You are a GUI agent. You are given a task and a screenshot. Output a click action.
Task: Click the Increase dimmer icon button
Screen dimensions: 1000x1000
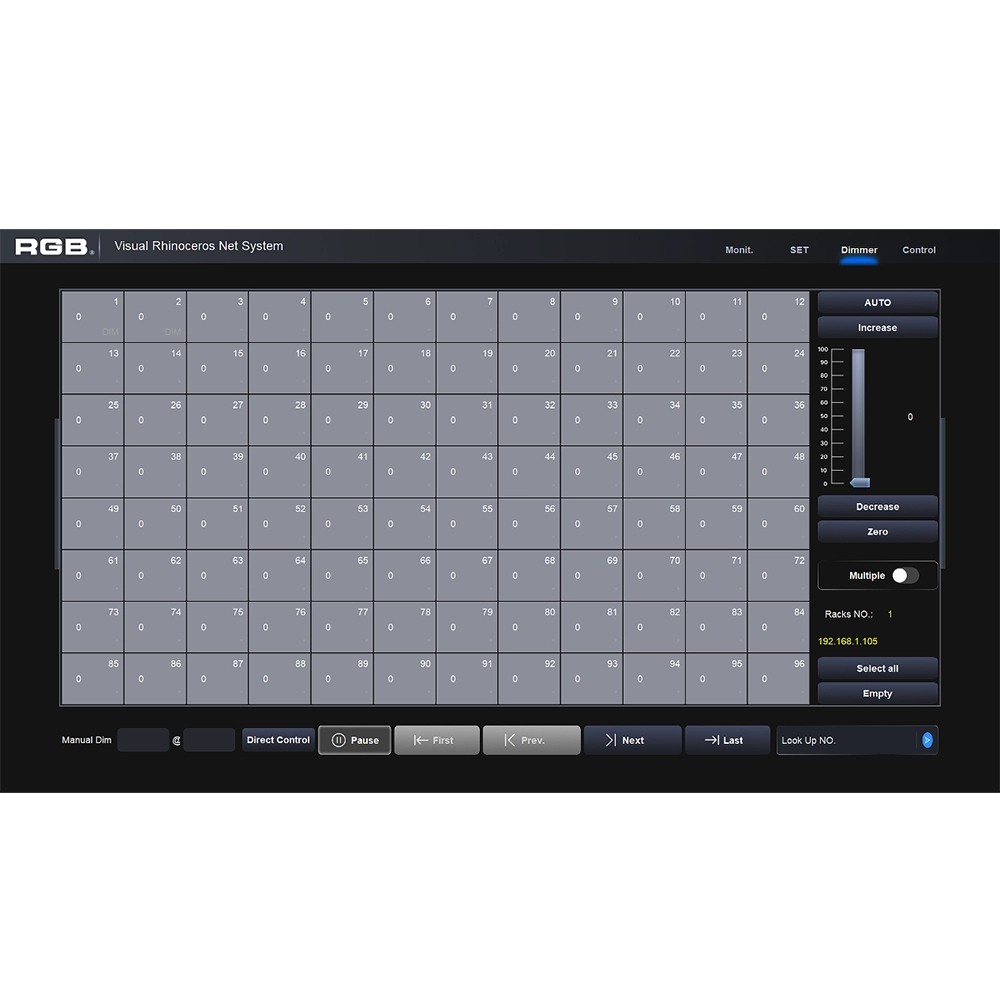pyautogui.click(x=877, y=327)
